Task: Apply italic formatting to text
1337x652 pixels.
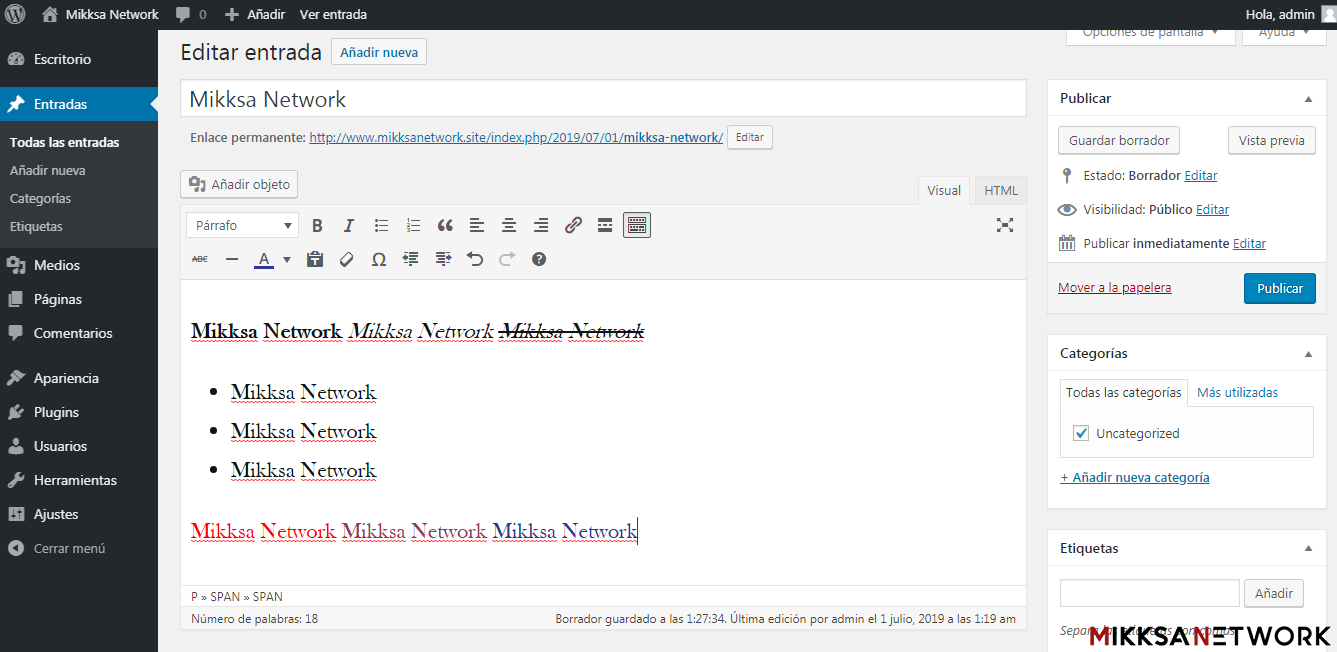Action: tap(349, 226)
